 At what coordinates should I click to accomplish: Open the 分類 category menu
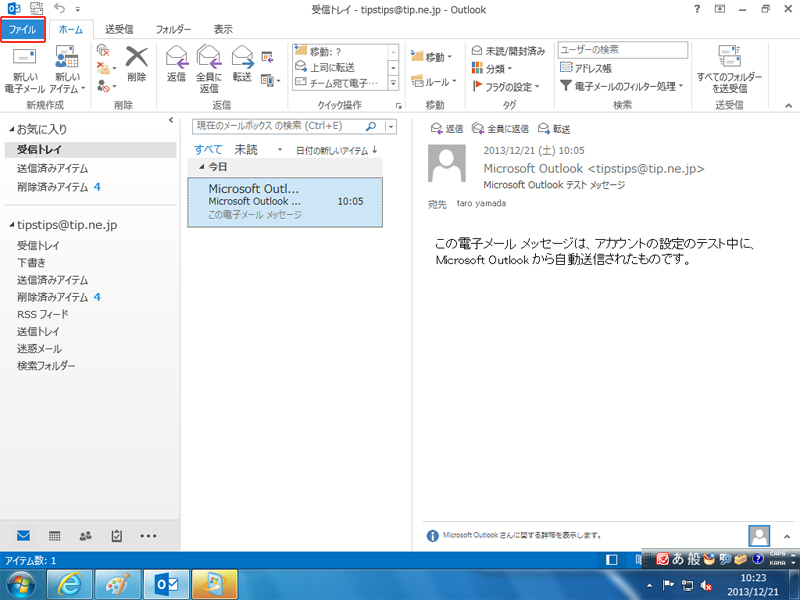click(492, 68)
